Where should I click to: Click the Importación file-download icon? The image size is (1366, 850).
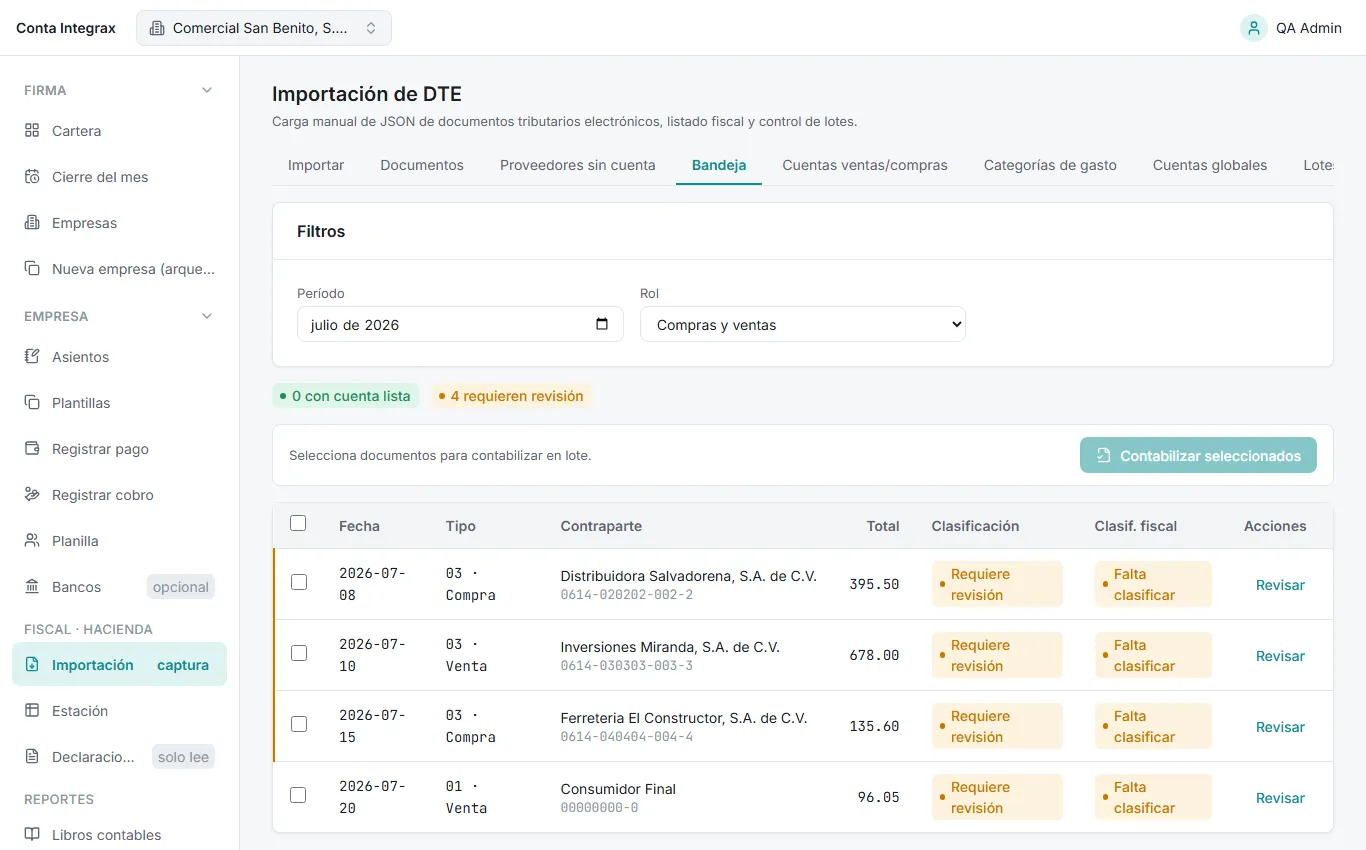coord(32,665)
